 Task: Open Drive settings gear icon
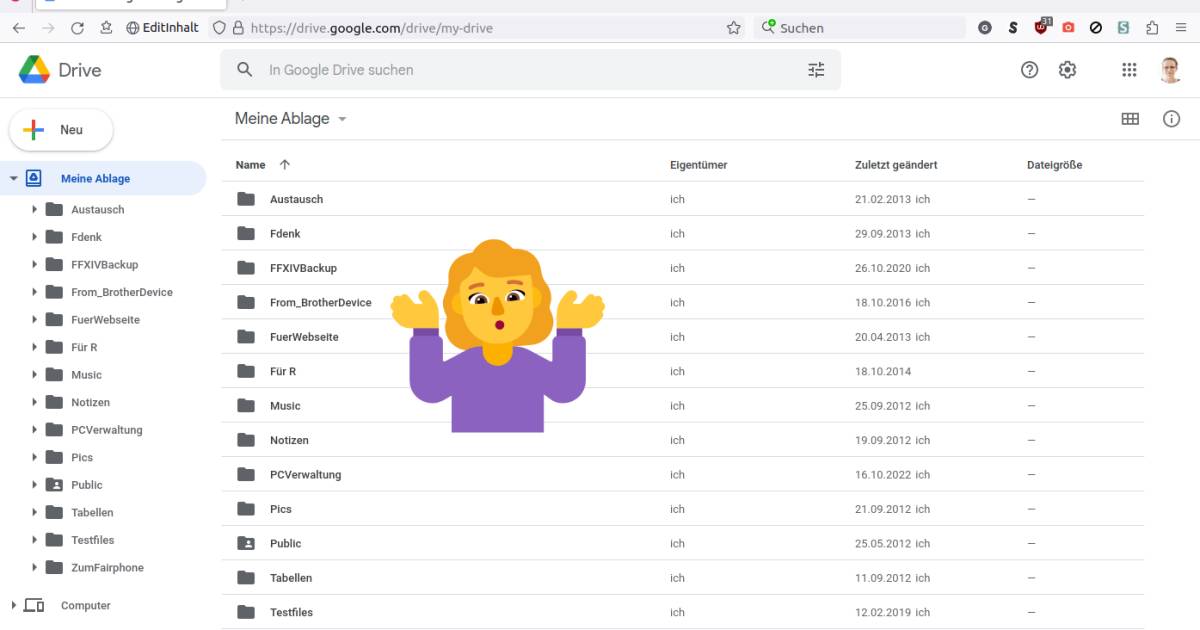click(1067, 70)
